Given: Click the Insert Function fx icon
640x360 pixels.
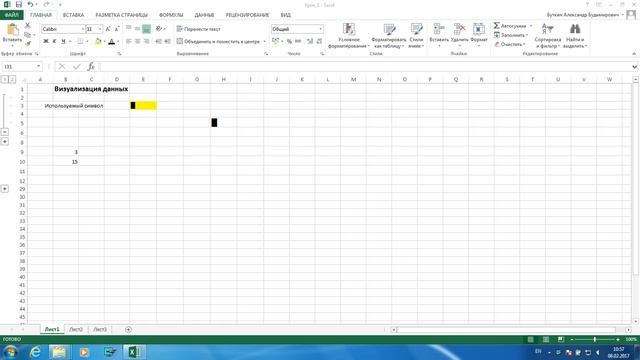Looking at the screenshot, I should pos(91,67).
